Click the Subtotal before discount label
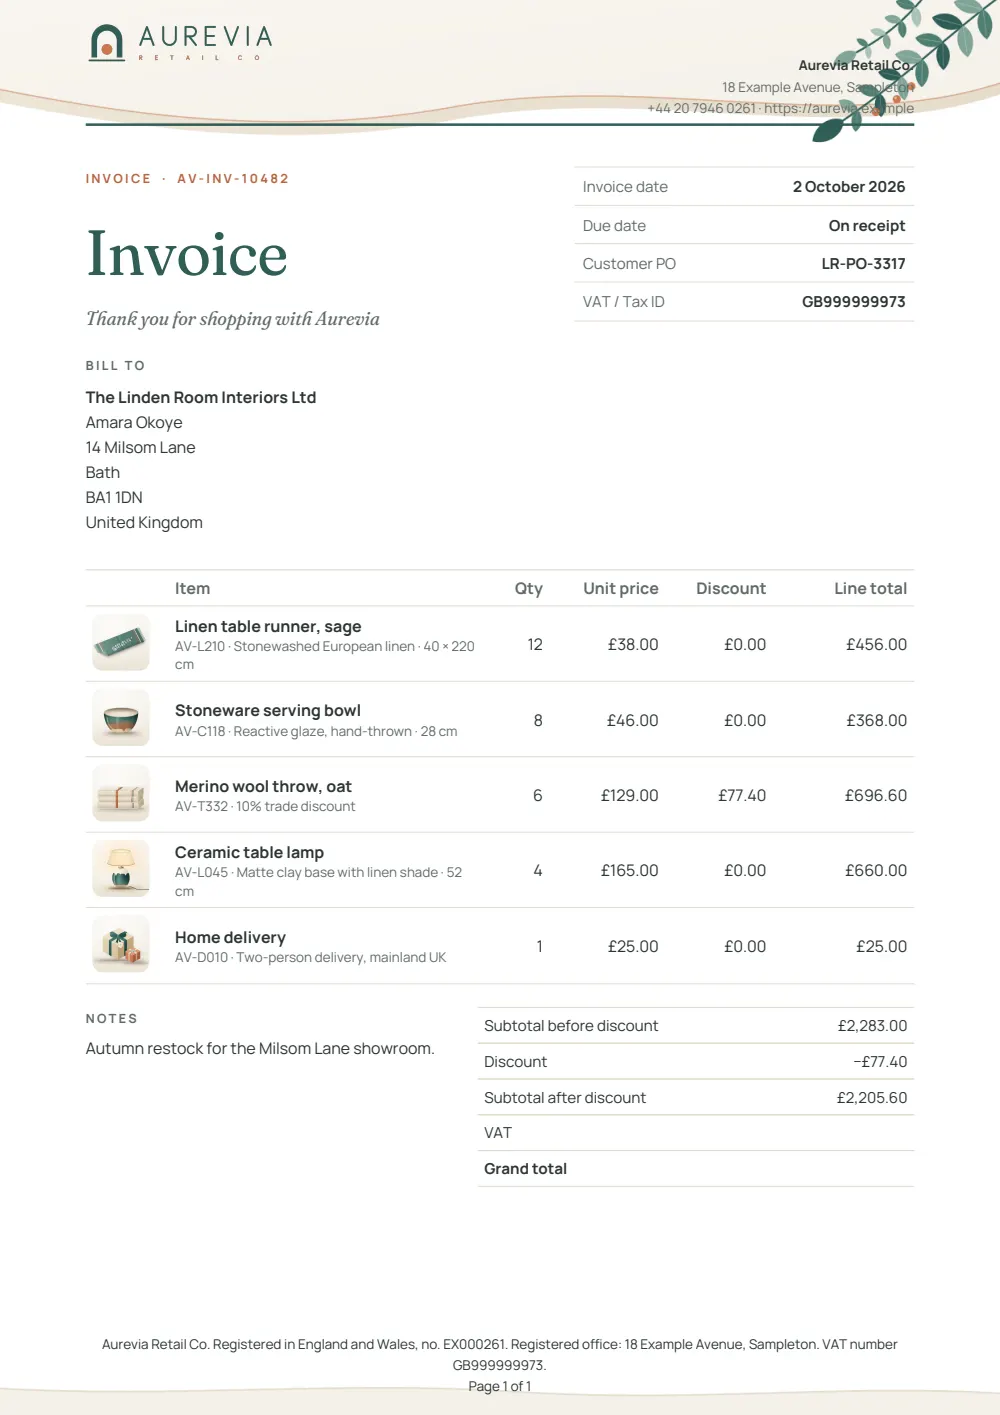Viewport: 1000px width, 1415px height. click(571, 1026)
